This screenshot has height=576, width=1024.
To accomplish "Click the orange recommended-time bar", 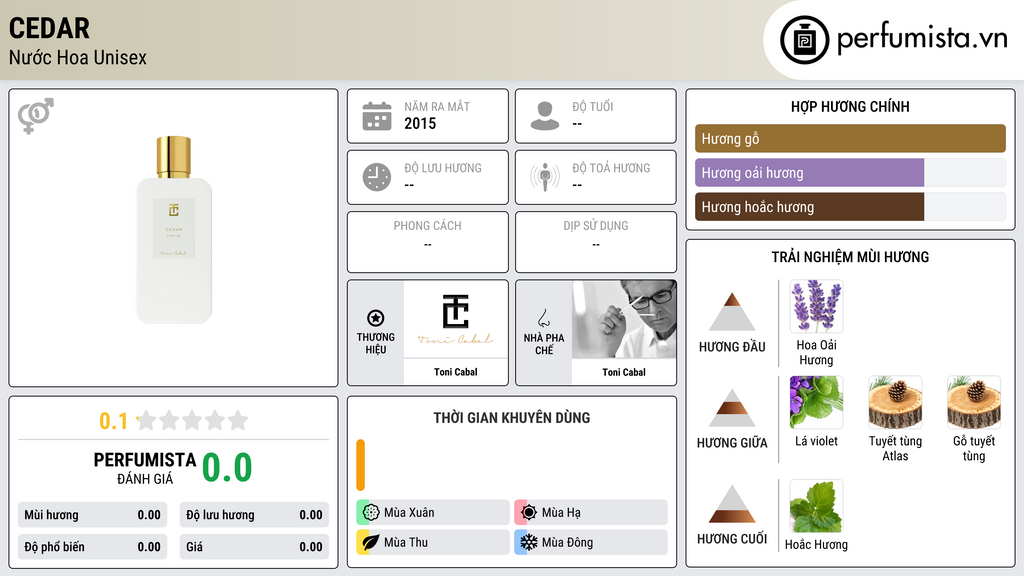I will tap(360, 465).
